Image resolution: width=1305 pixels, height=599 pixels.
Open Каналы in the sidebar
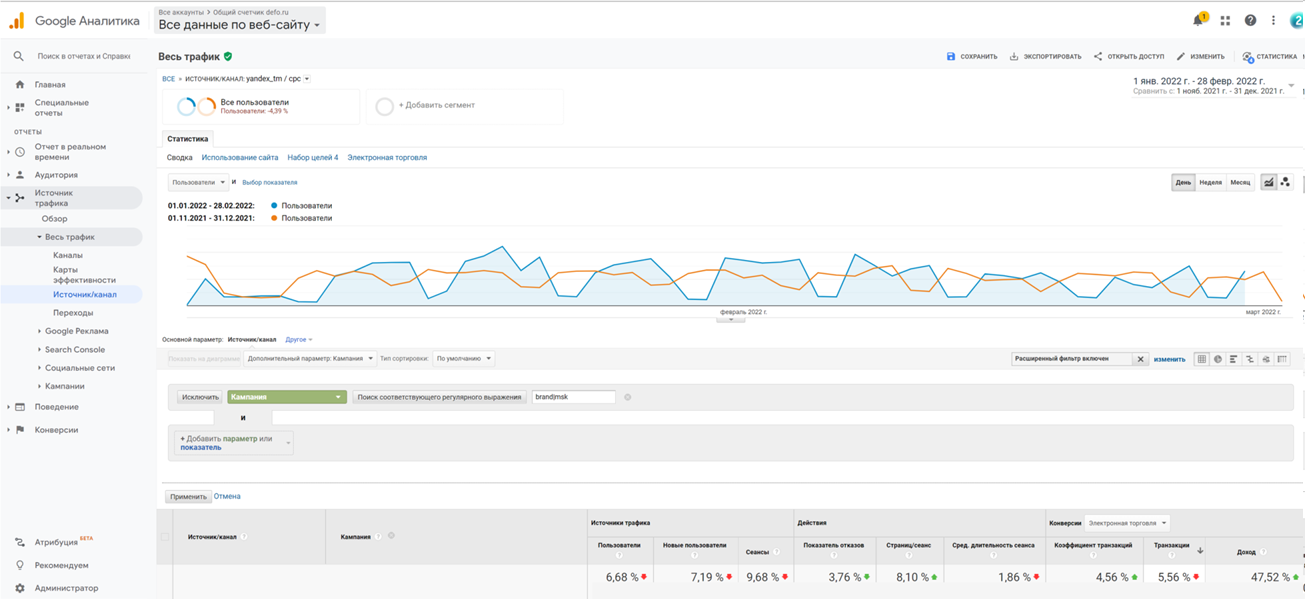pos(68,255)
